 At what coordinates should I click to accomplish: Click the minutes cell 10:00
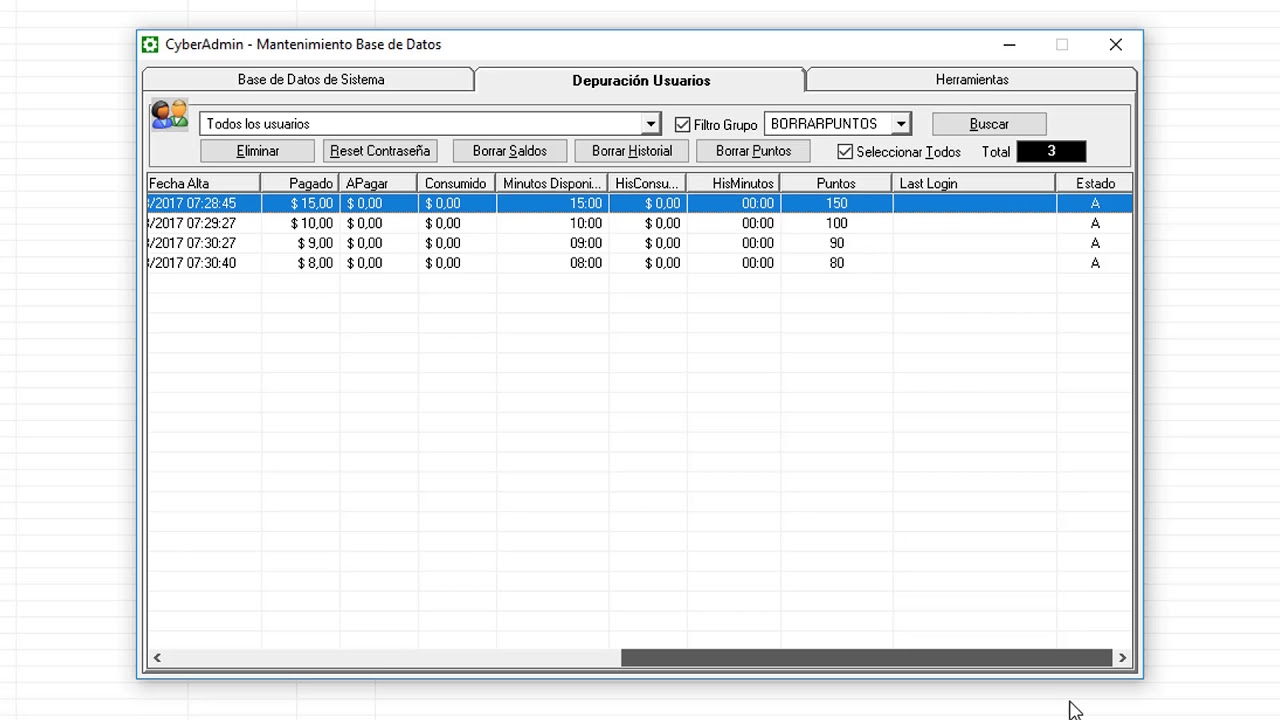(x=552, y=224)
